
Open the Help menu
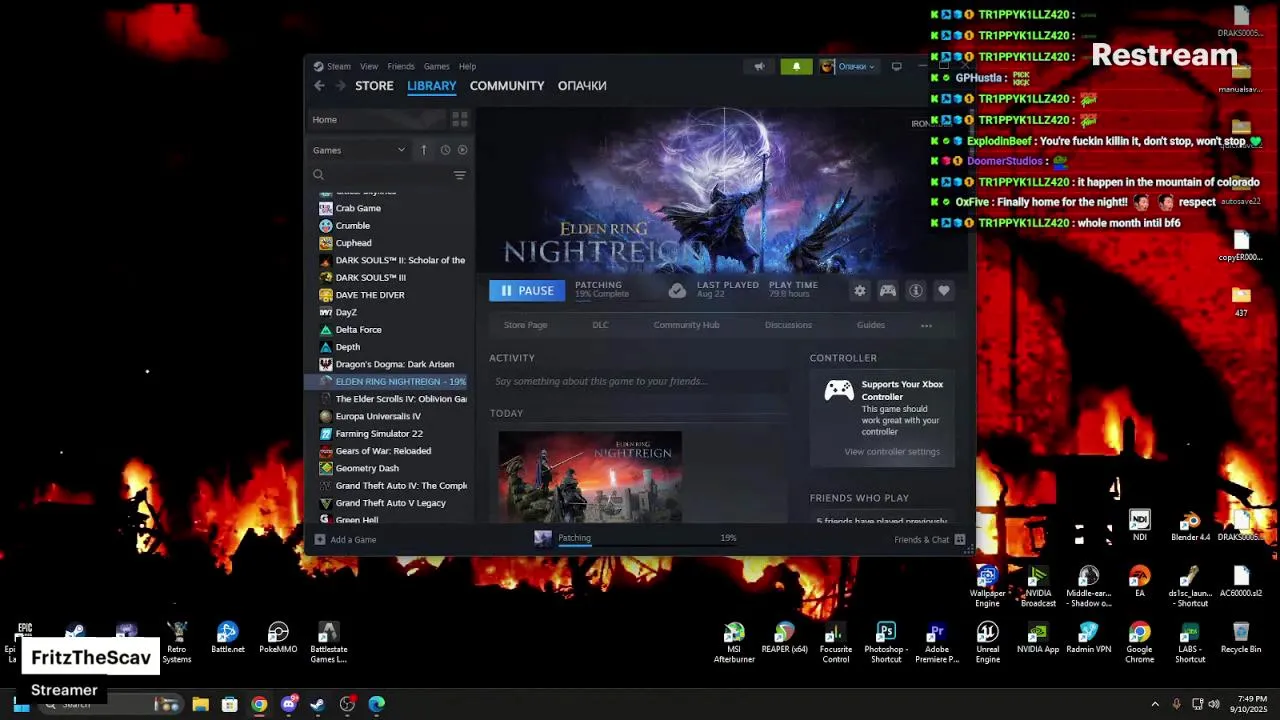(467, 66)
